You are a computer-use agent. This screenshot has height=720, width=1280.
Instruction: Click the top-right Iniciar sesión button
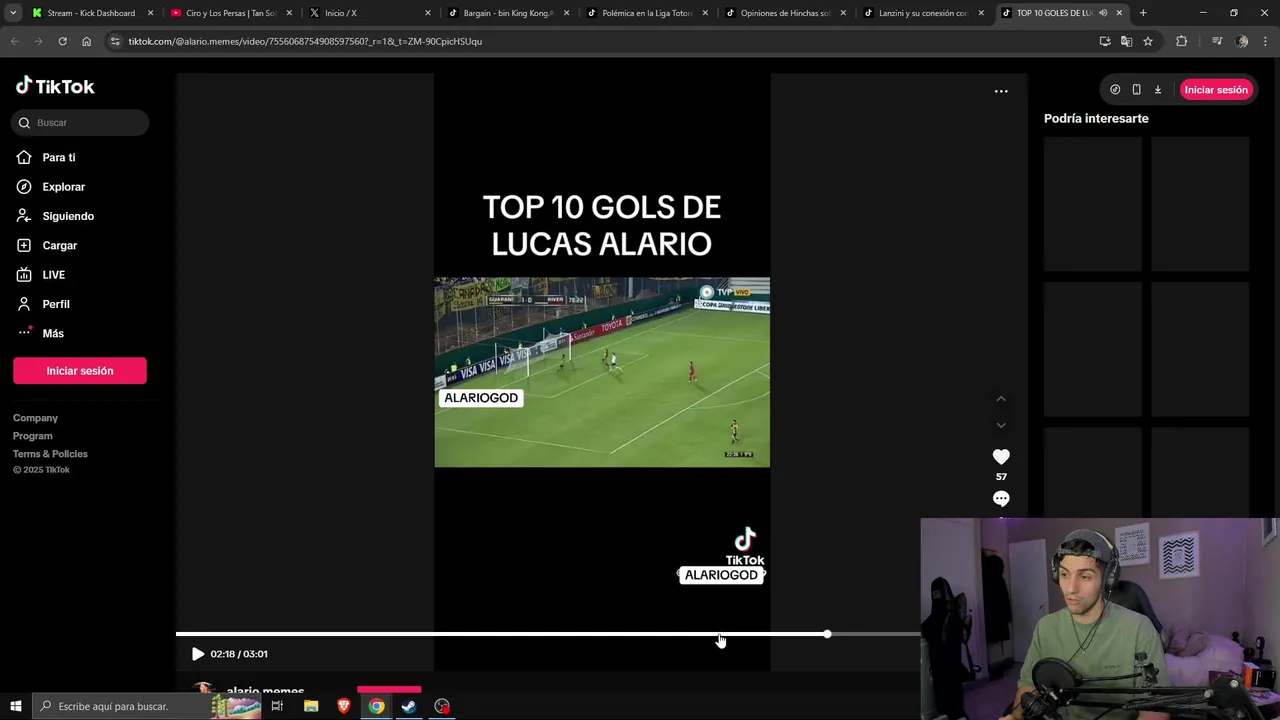(1216, 90)
